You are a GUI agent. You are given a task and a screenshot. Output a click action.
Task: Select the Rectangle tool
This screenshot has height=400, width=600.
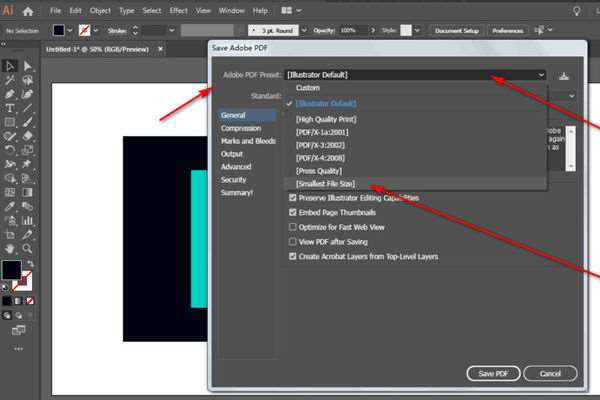[x=10, y=122]
